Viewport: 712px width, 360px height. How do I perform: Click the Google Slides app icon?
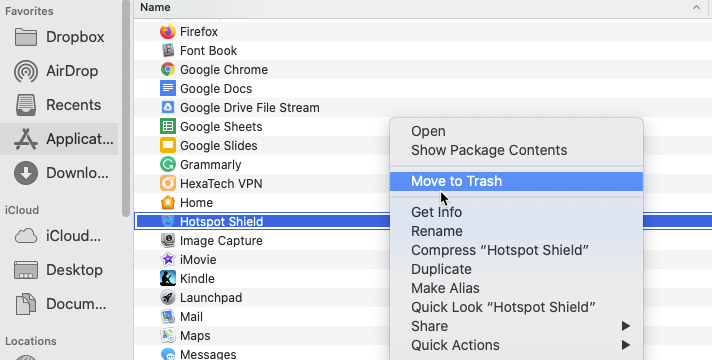click(x=168, y=145)
